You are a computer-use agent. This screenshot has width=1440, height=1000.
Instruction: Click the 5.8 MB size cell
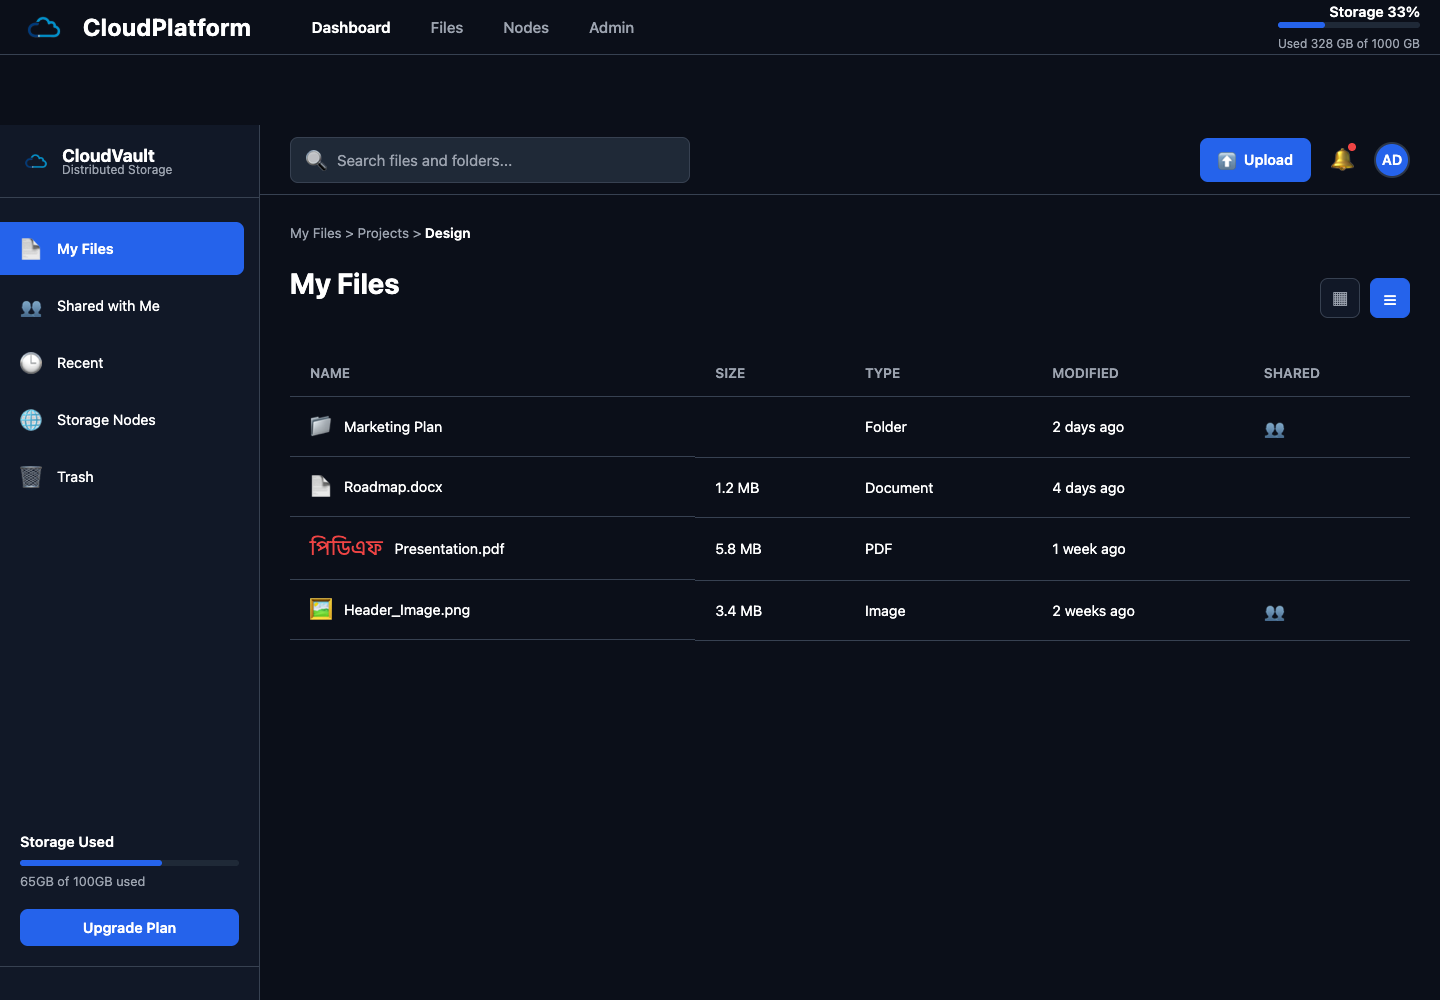(738, 549)
